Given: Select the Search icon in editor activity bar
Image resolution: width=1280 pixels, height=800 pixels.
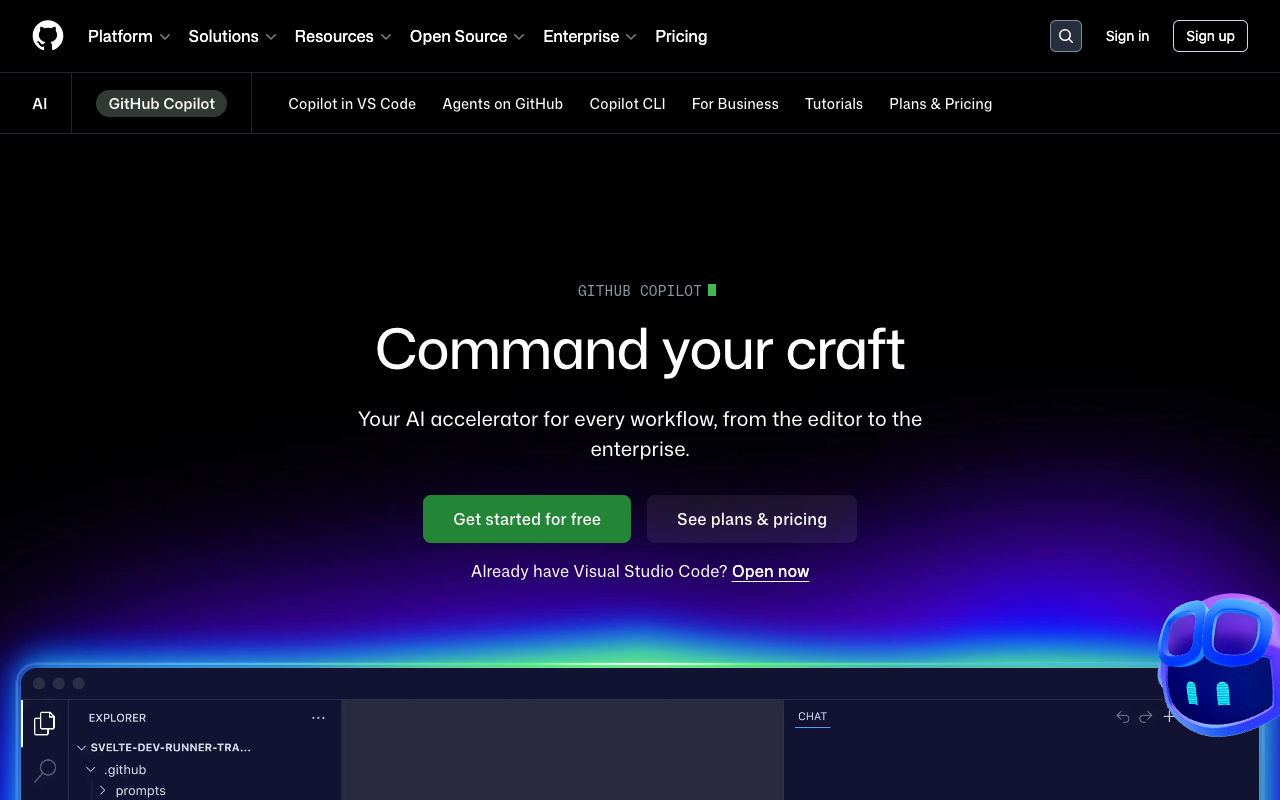Looking at the screenshot, I should tap(45, 770).
